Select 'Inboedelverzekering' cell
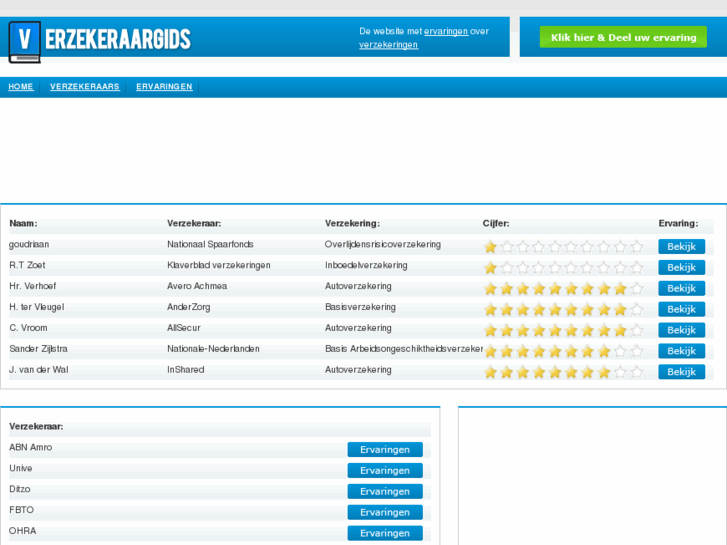727x545 pixels. (x=366, y=265)
